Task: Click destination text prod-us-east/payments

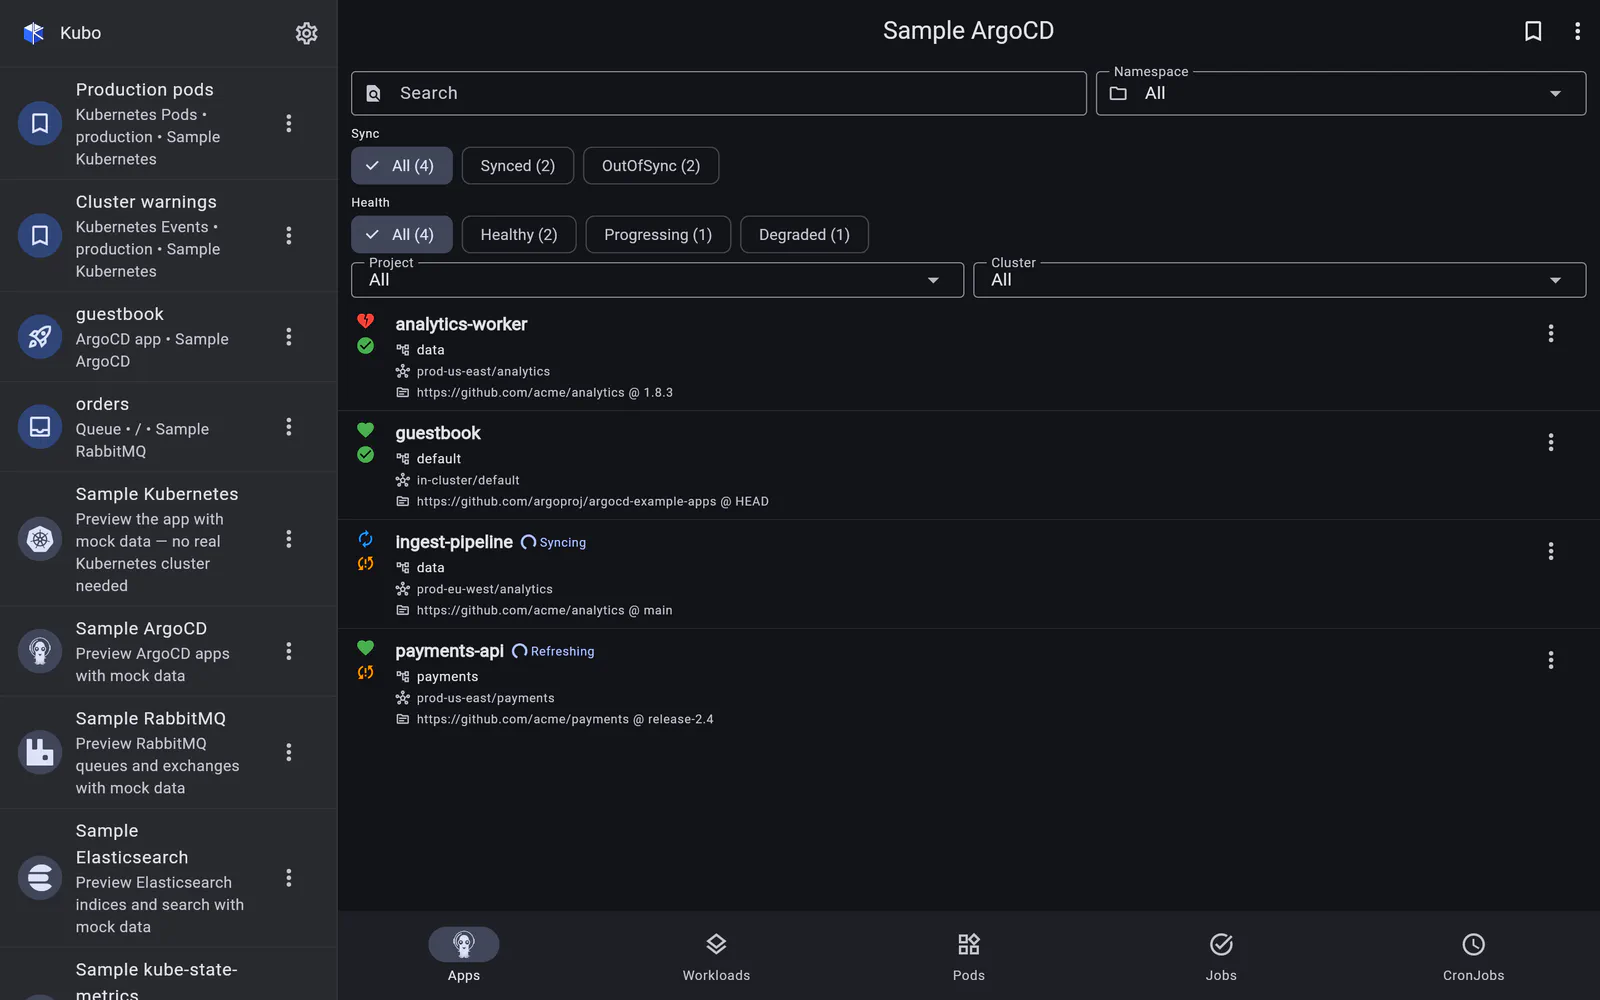Action: coord(486,699)
